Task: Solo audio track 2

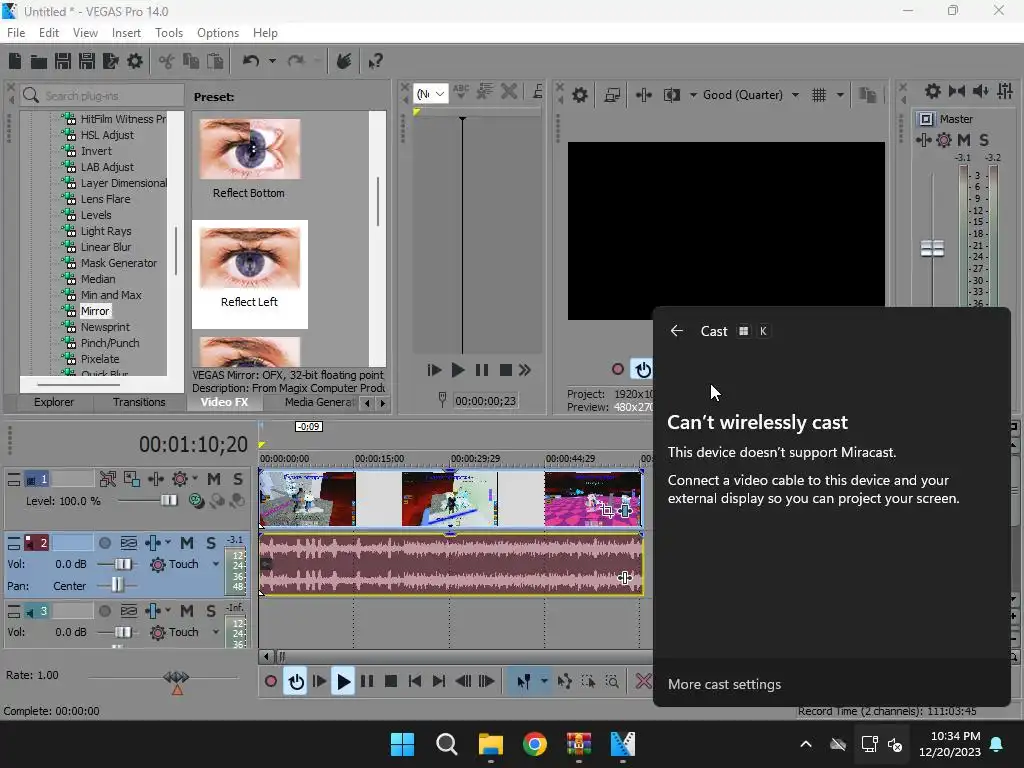Action: 210,543
